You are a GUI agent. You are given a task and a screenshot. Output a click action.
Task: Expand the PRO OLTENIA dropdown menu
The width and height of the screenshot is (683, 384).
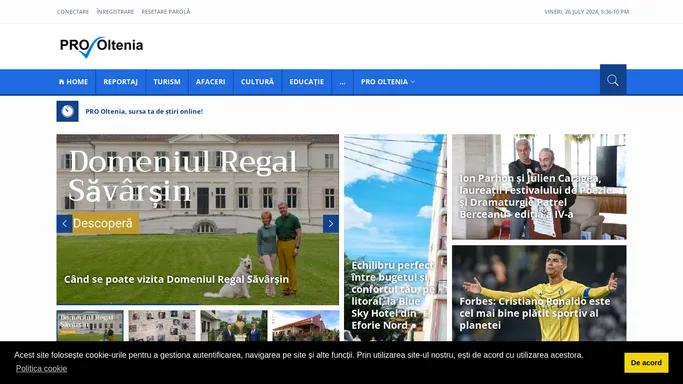coord(388,82)
